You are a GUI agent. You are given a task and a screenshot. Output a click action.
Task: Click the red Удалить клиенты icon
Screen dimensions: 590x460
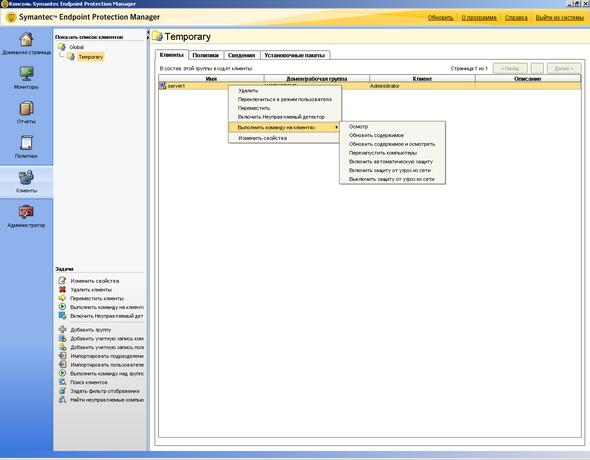click(x=62, y=289)
